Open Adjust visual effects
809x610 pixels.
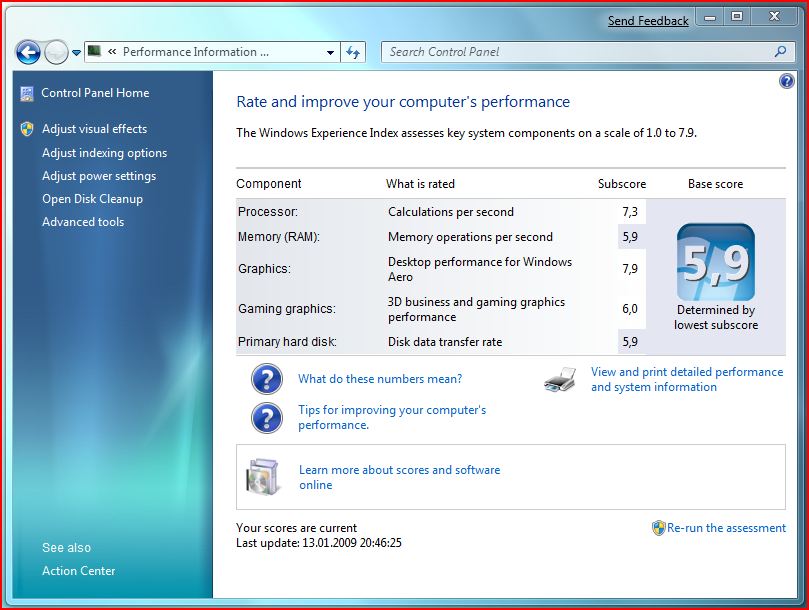pos(94,129)
